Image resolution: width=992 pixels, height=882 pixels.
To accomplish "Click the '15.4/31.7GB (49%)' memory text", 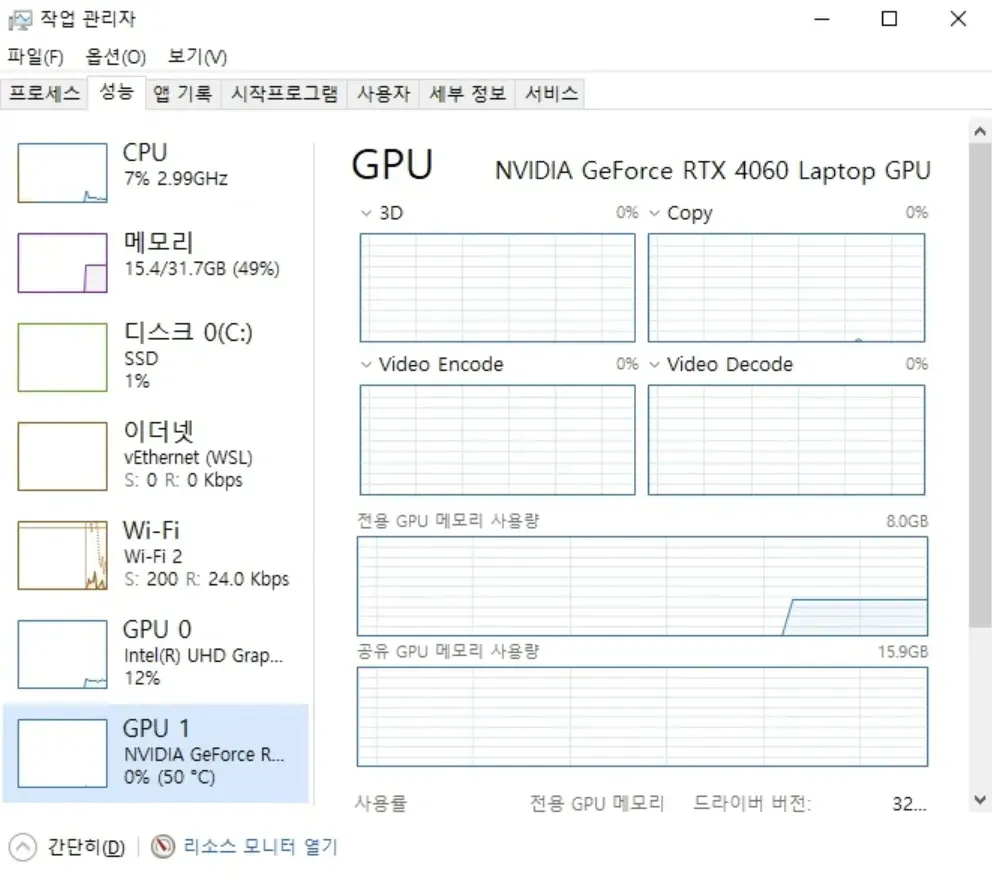I will [x=202, y=269].
